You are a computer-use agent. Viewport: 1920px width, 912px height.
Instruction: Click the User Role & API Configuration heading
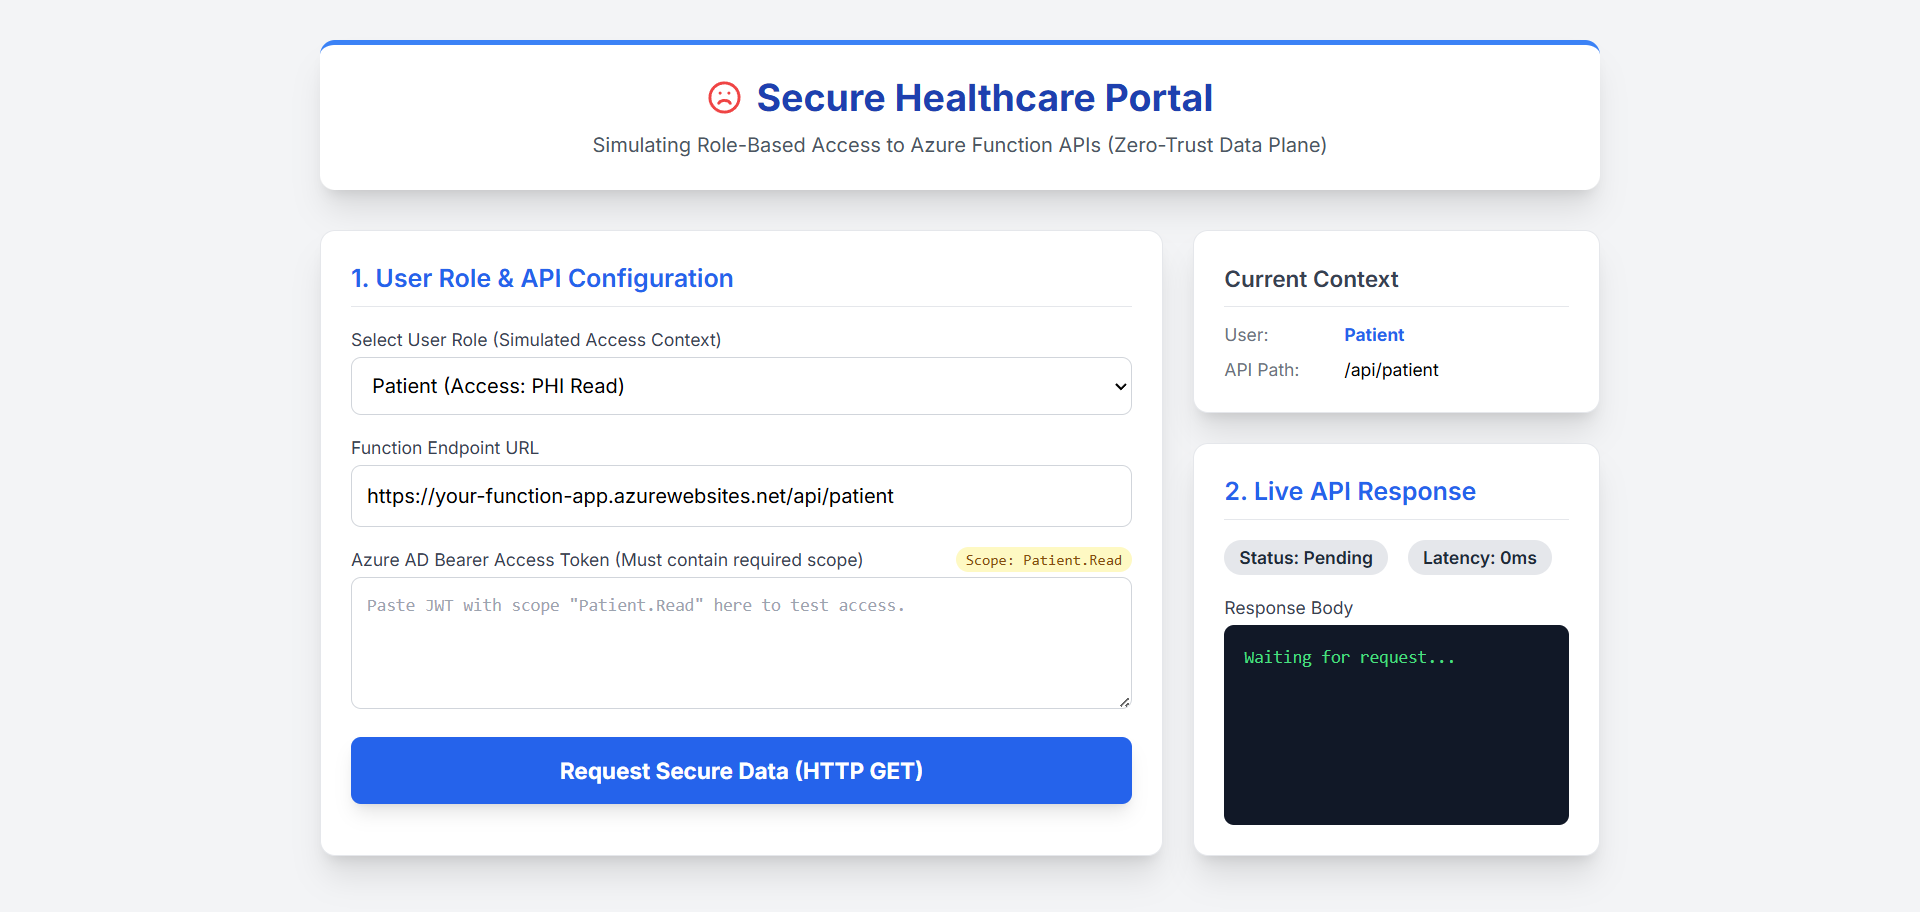click(542, 278)
